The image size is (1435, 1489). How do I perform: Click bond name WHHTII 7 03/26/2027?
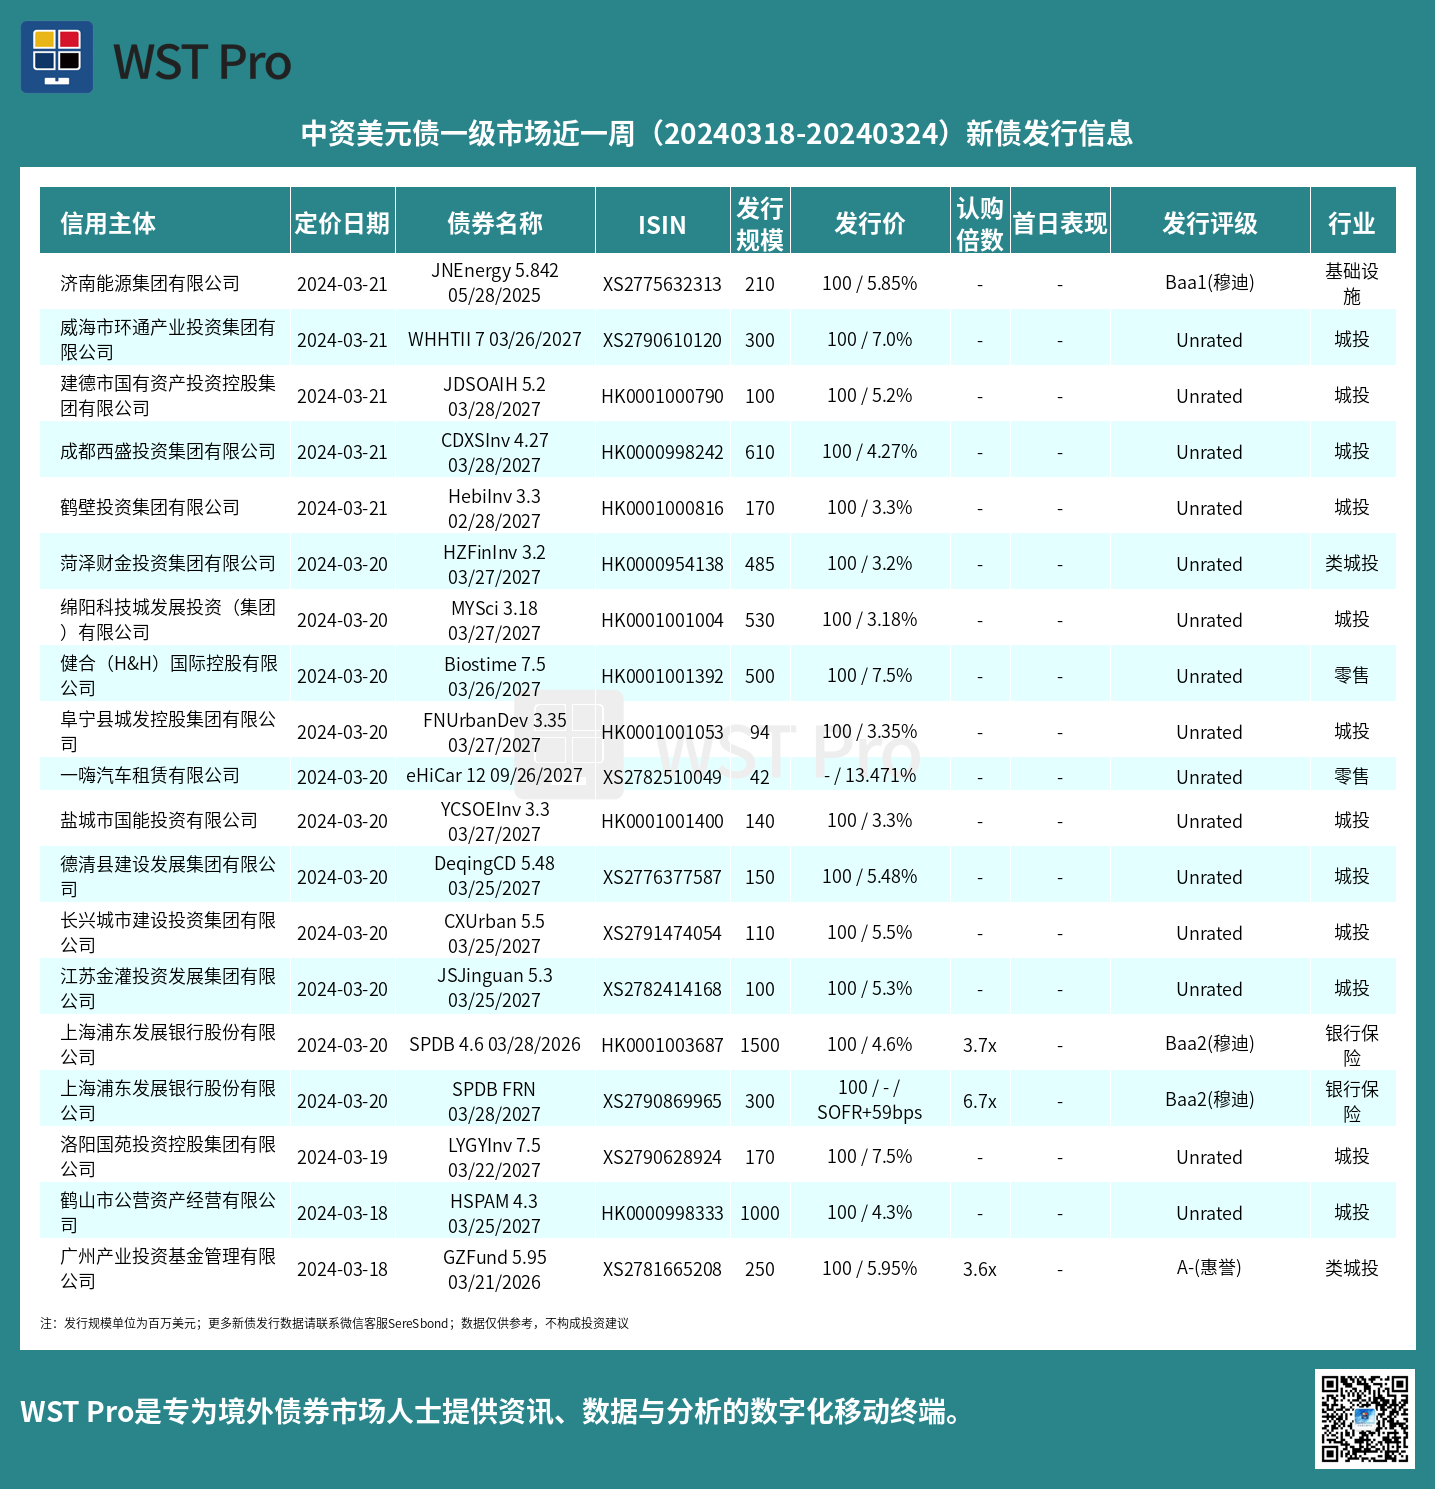tap(495, 340)
